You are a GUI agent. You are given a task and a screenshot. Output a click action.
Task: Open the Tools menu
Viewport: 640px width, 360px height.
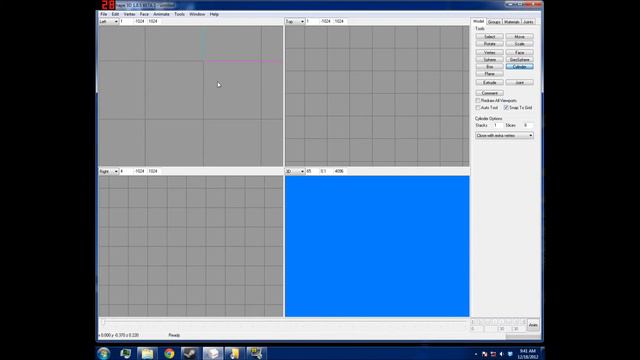[x=180, y=14]
